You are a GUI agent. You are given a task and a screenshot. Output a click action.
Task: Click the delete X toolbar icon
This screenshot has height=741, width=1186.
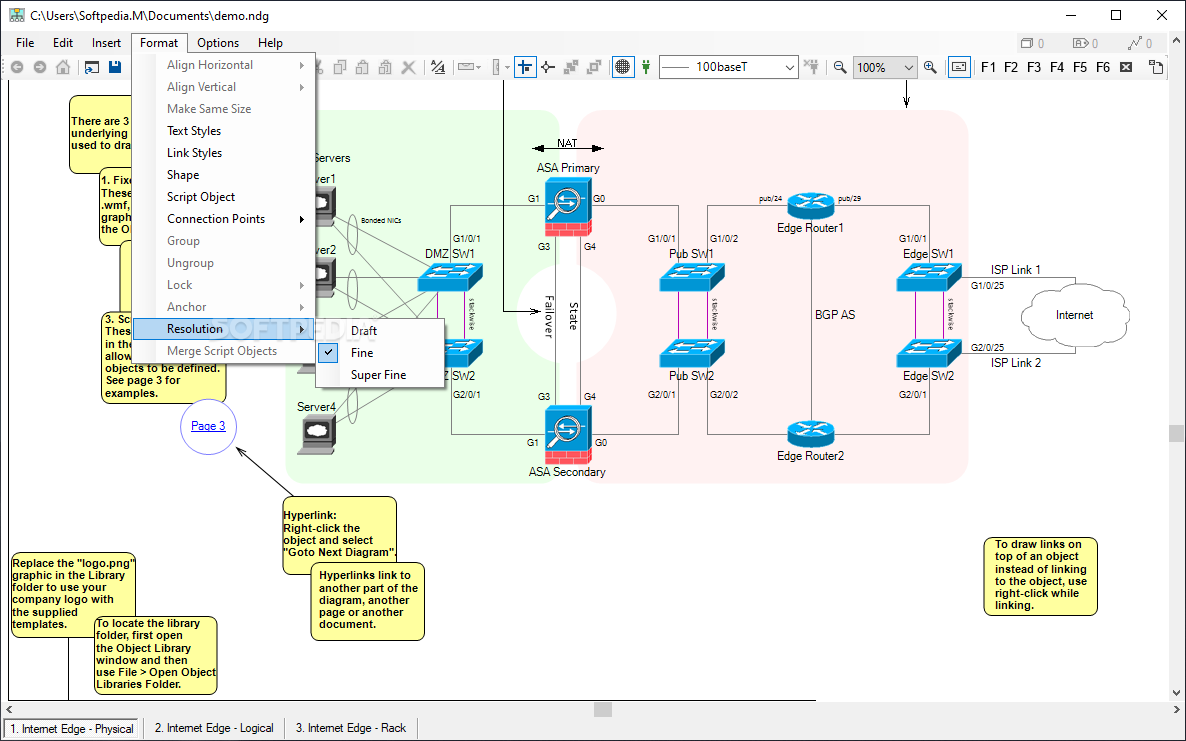pyautogui.click(x=408, y=67)
